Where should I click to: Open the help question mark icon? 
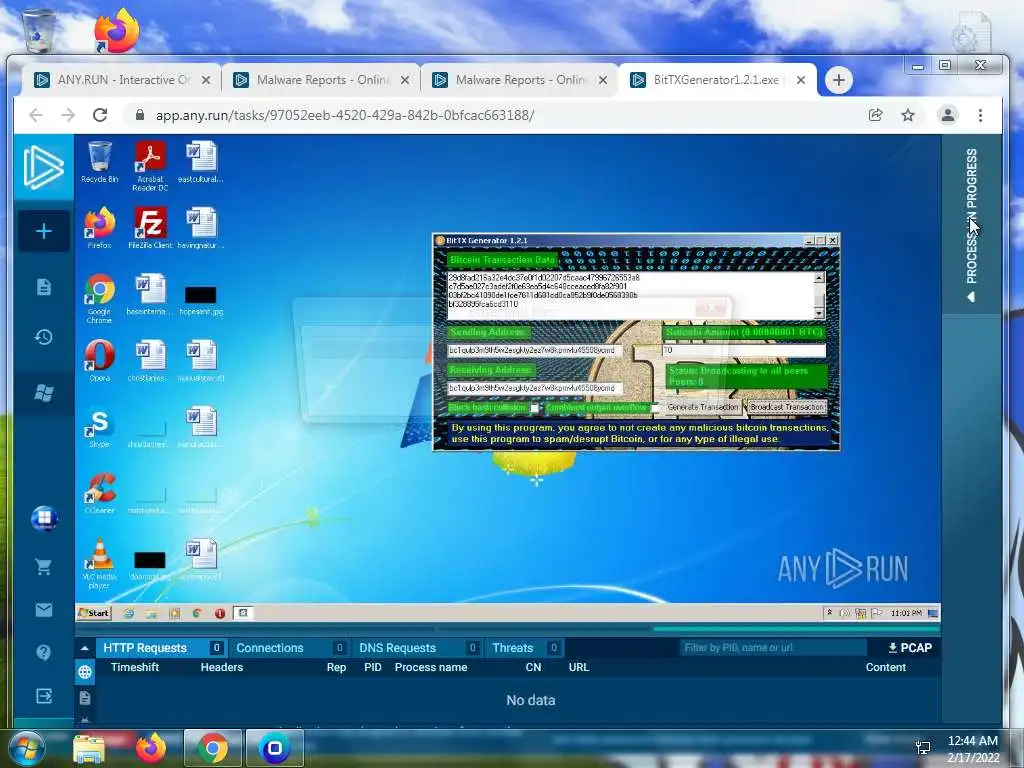pos(44,652)
